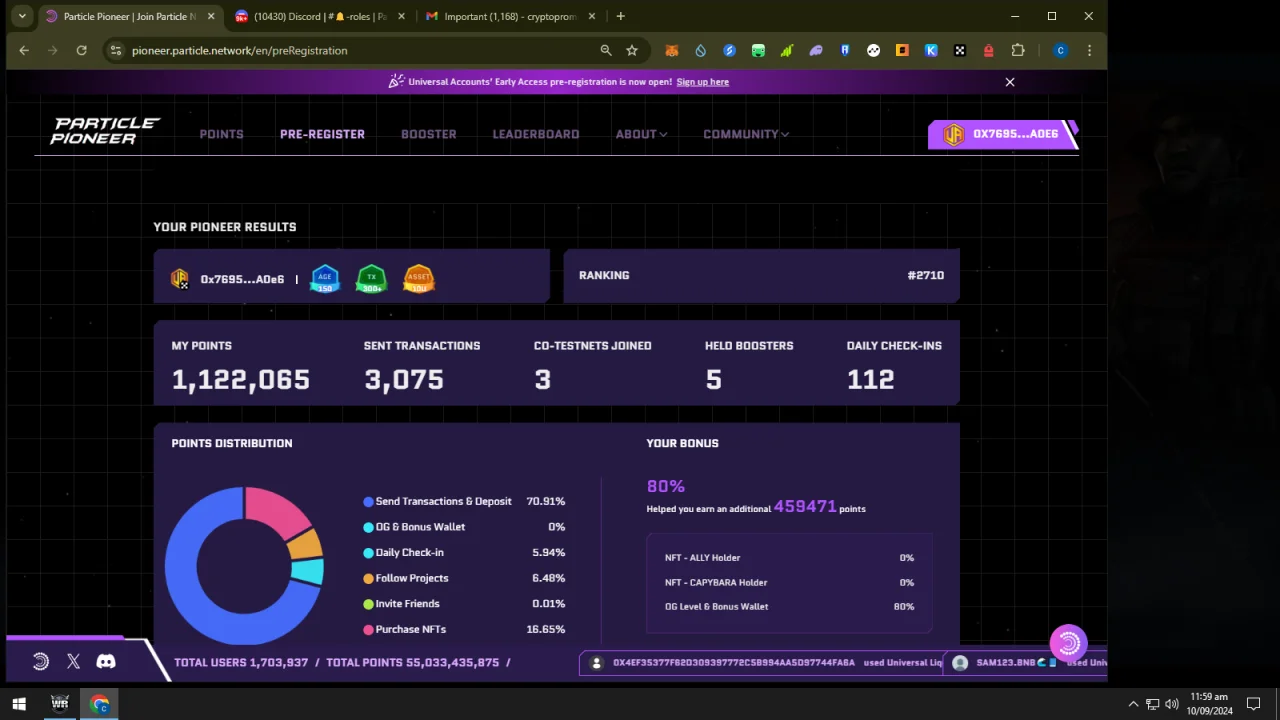This screenshot has width=1280, height=720.
Task: Open the X (Twitter) link in footer
Action: click(x=73, y=661)
